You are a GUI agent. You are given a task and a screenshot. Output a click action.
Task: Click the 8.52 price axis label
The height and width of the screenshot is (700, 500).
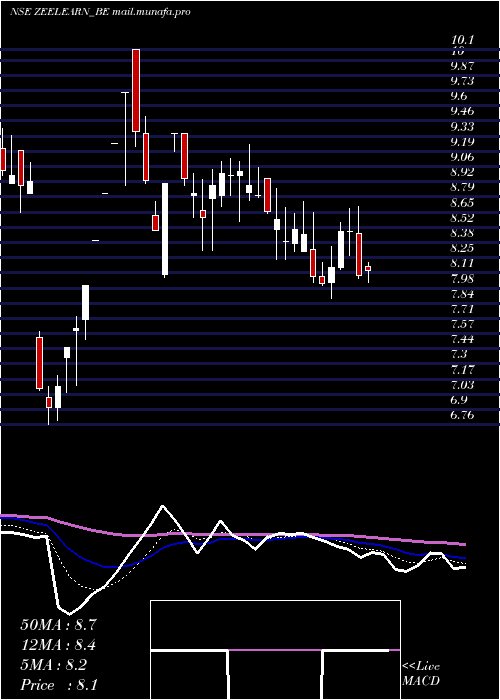(462, 218)
